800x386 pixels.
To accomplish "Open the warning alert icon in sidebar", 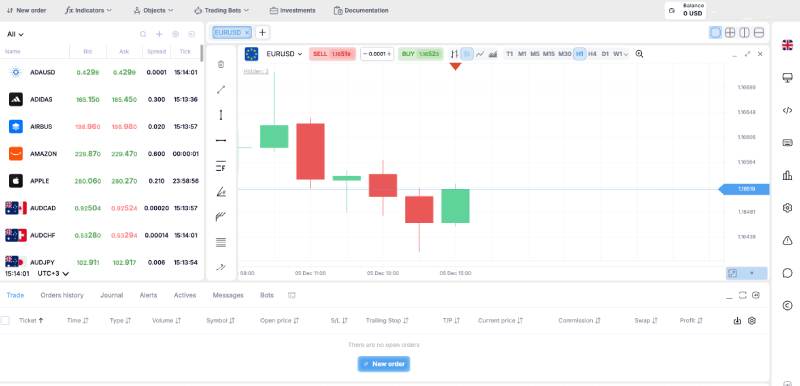I will [787, 240].
